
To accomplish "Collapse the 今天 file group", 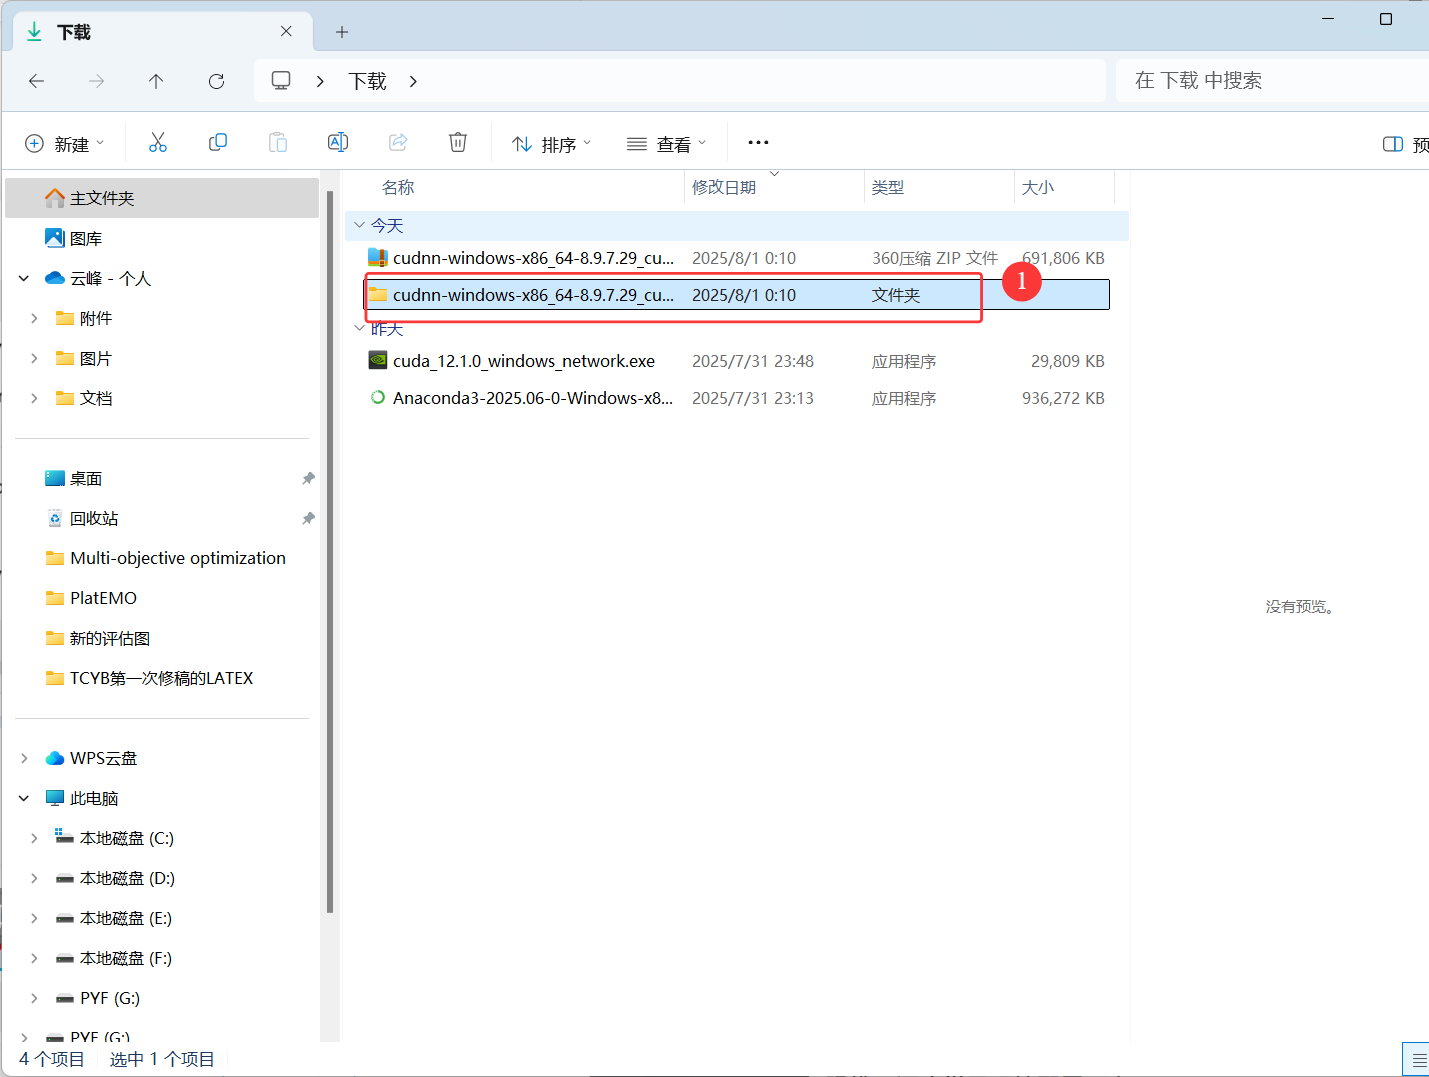I will [359, 225].
